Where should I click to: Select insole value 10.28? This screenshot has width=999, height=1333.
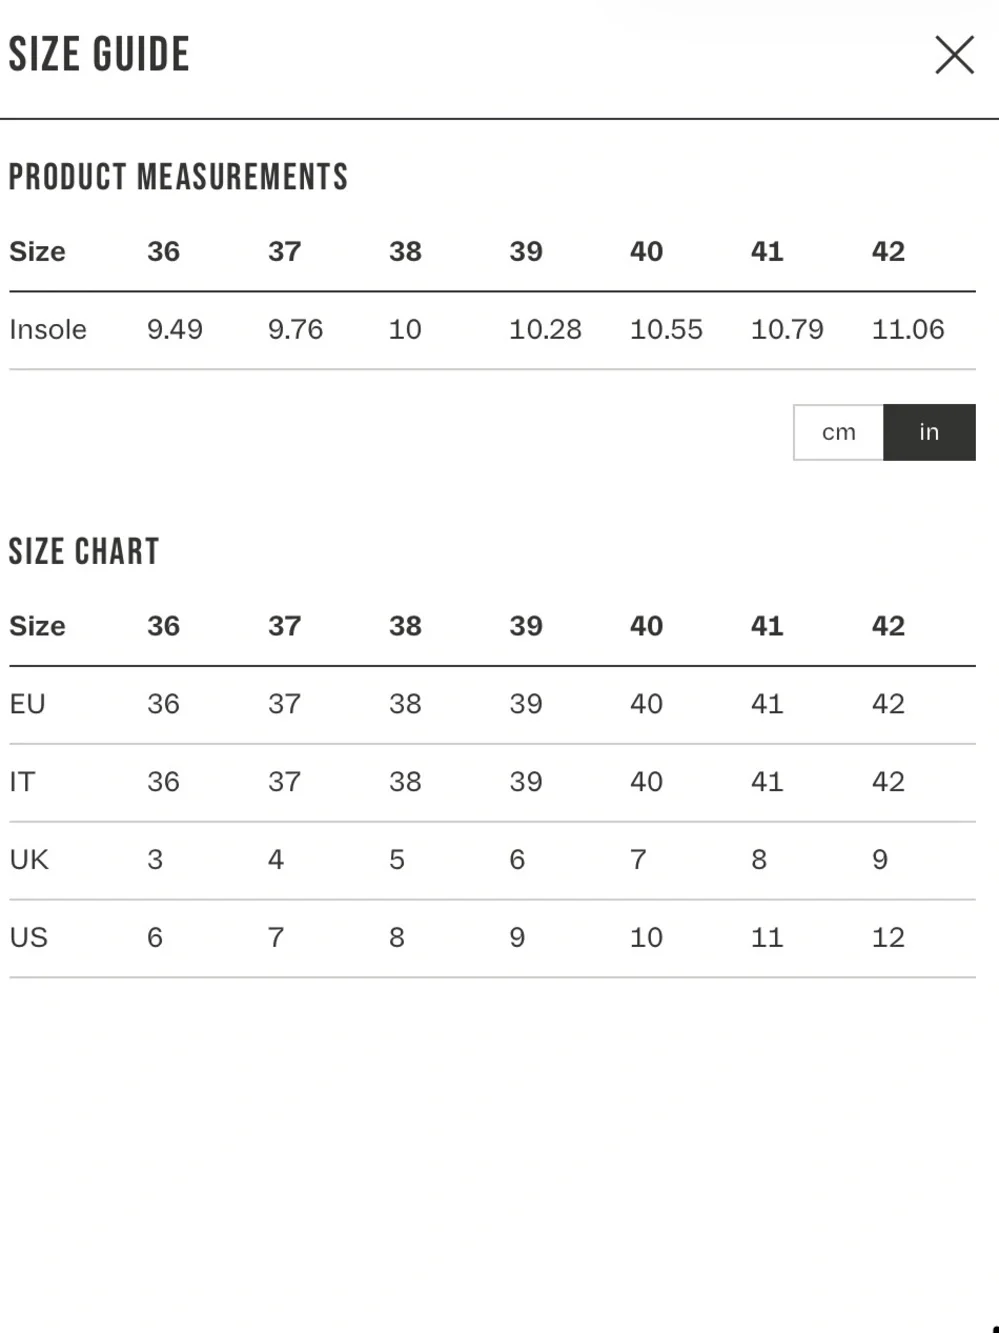(545, 329)
